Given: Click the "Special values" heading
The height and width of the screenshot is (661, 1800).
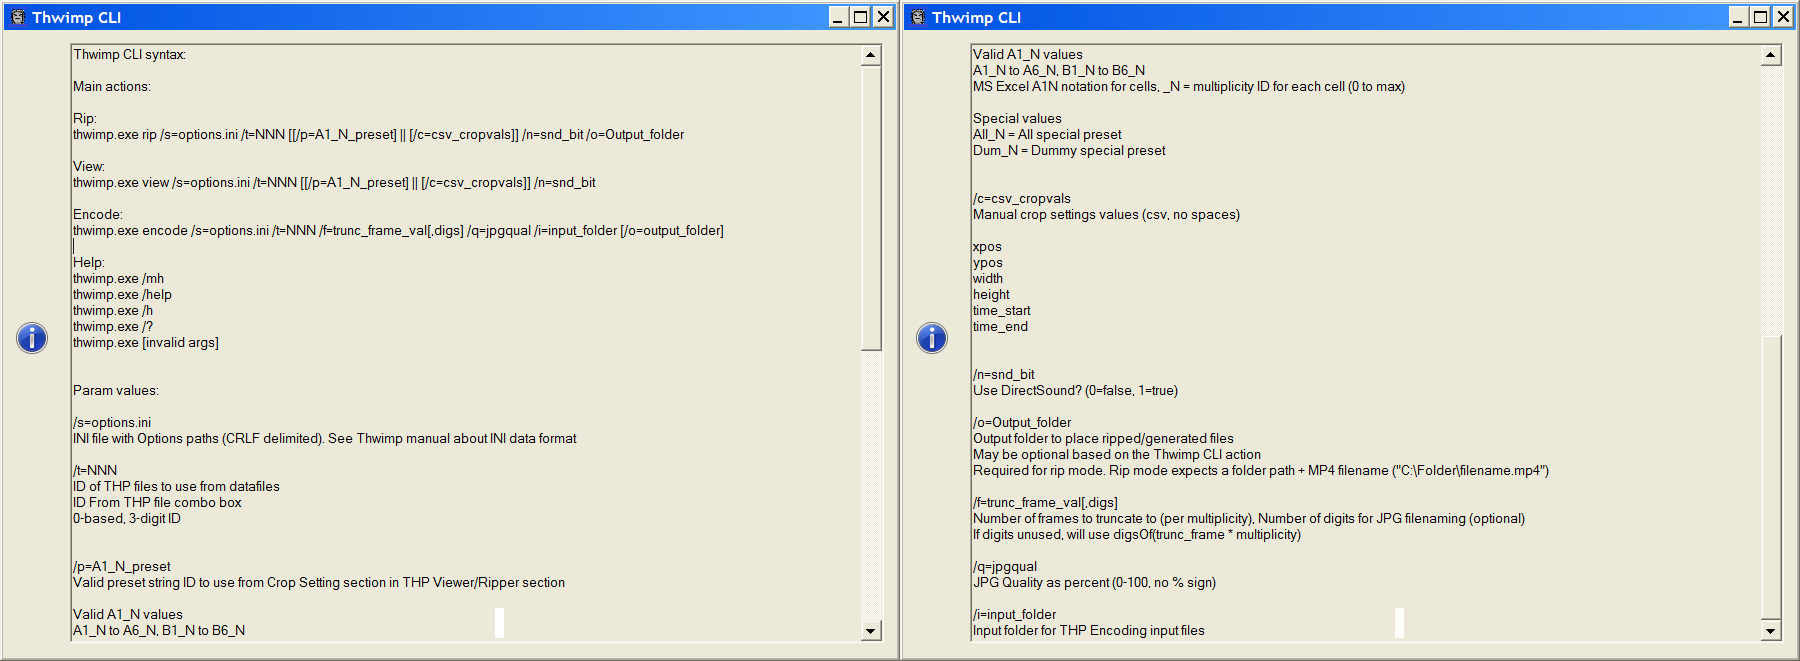Looking at the screenshot, I should (1017, 119).
